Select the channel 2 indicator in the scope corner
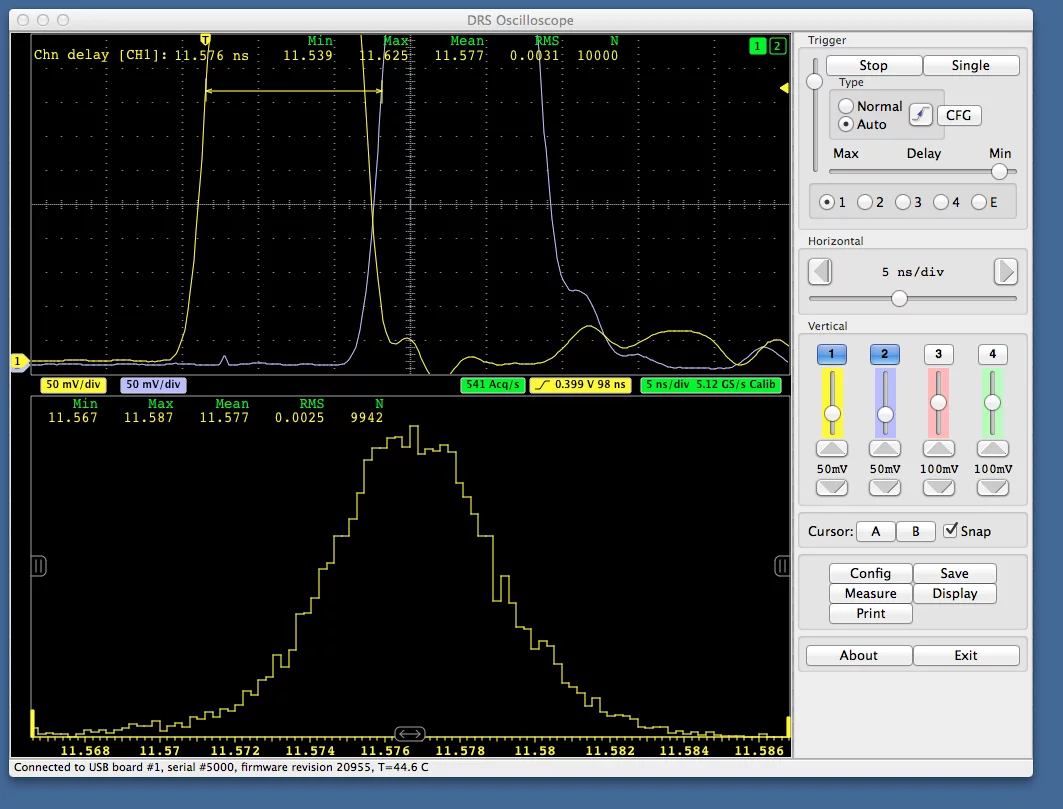The height and width of the screenshot is (809, 1063). (x=776, y=46)
